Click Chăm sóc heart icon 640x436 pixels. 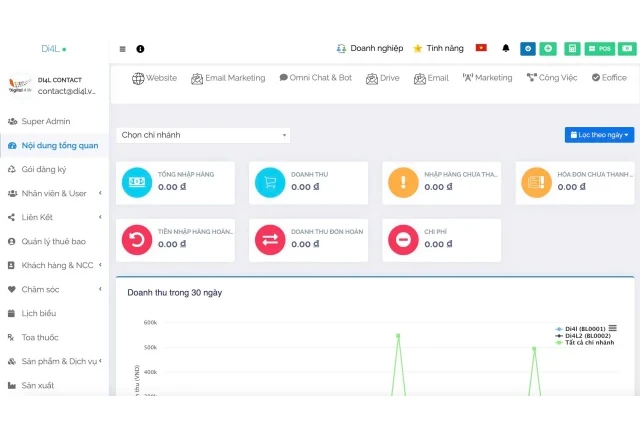click(12, 289)
